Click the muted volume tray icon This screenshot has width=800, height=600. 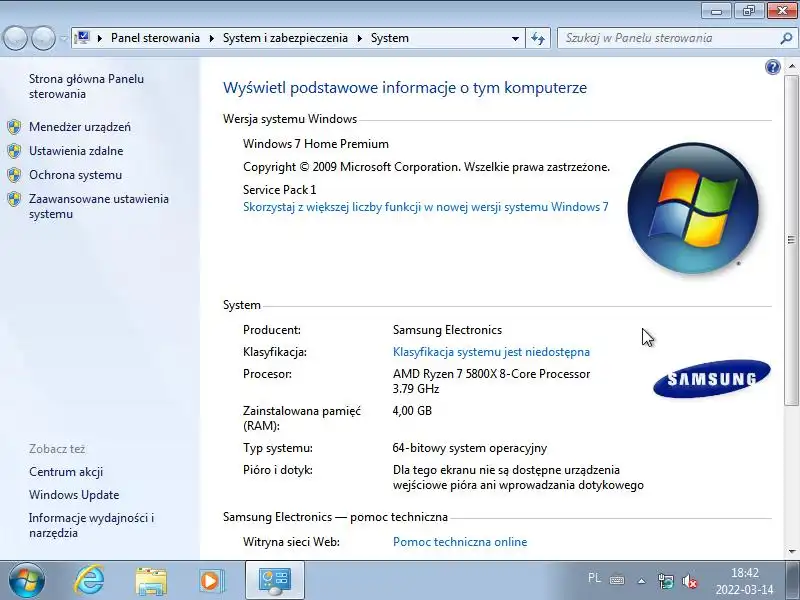click(689, 581)
